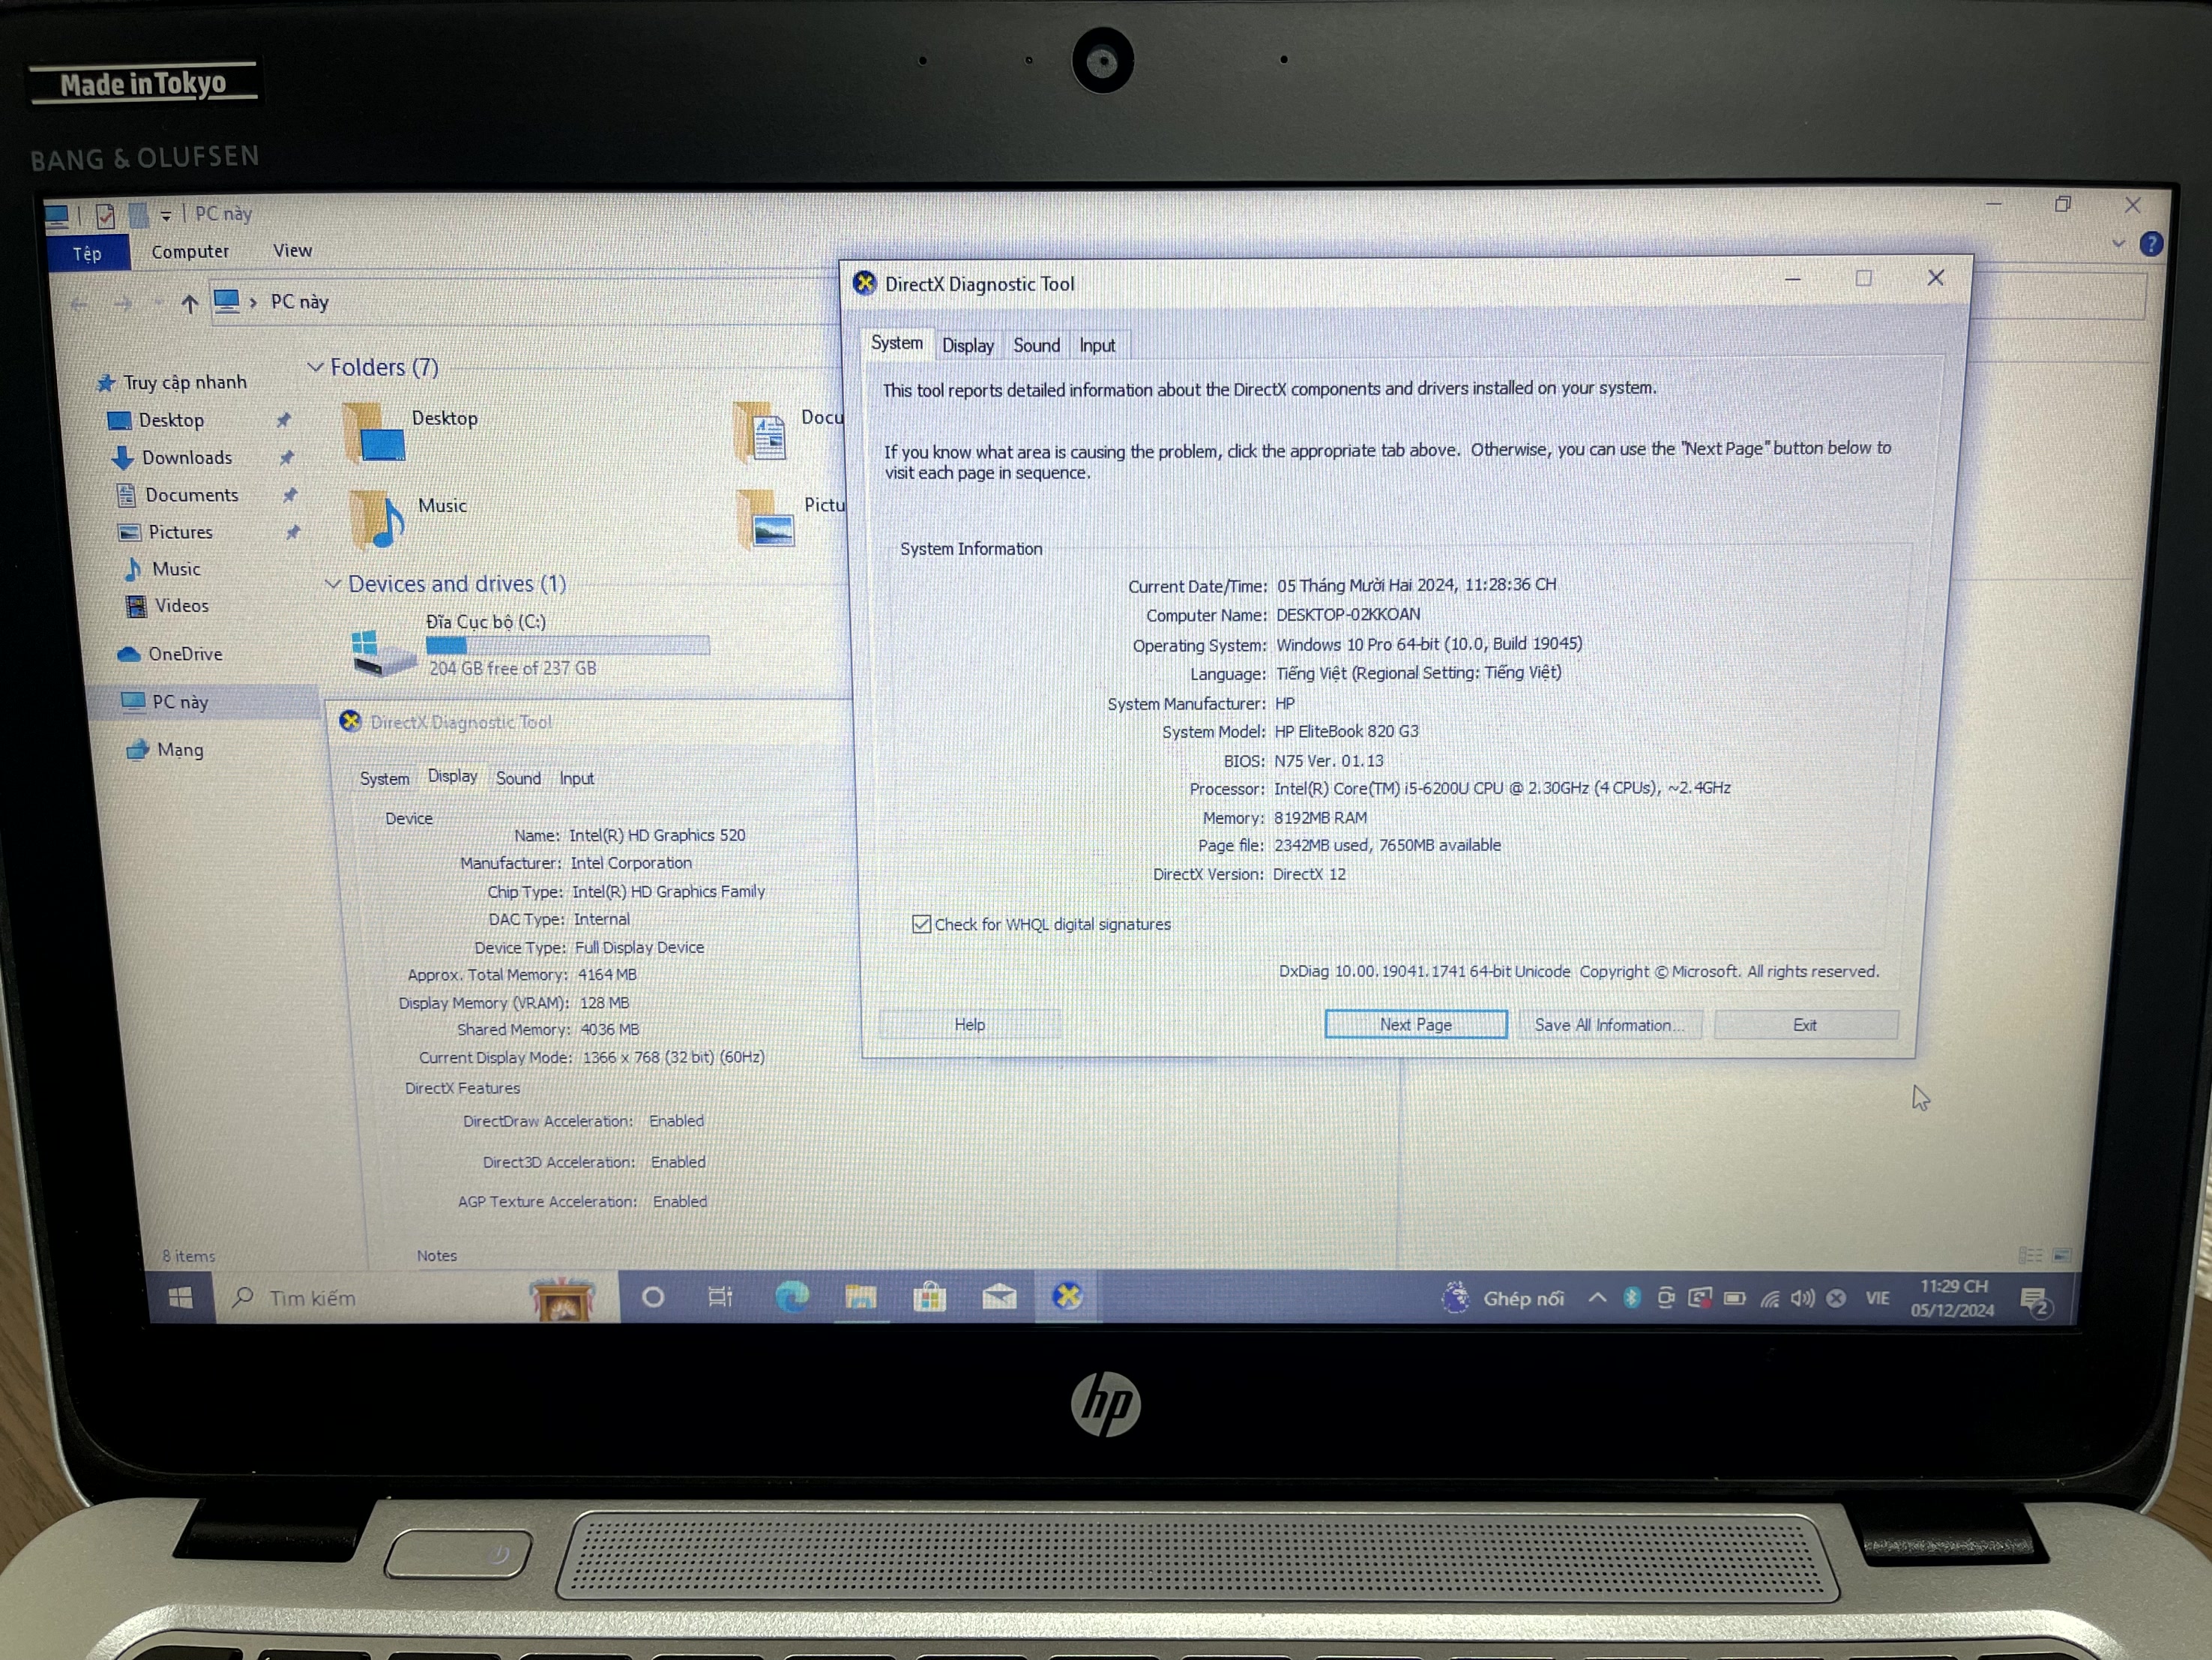Click the battery tray icon
The height and width of the screenshot is (1660, 2212).
1735,1298
